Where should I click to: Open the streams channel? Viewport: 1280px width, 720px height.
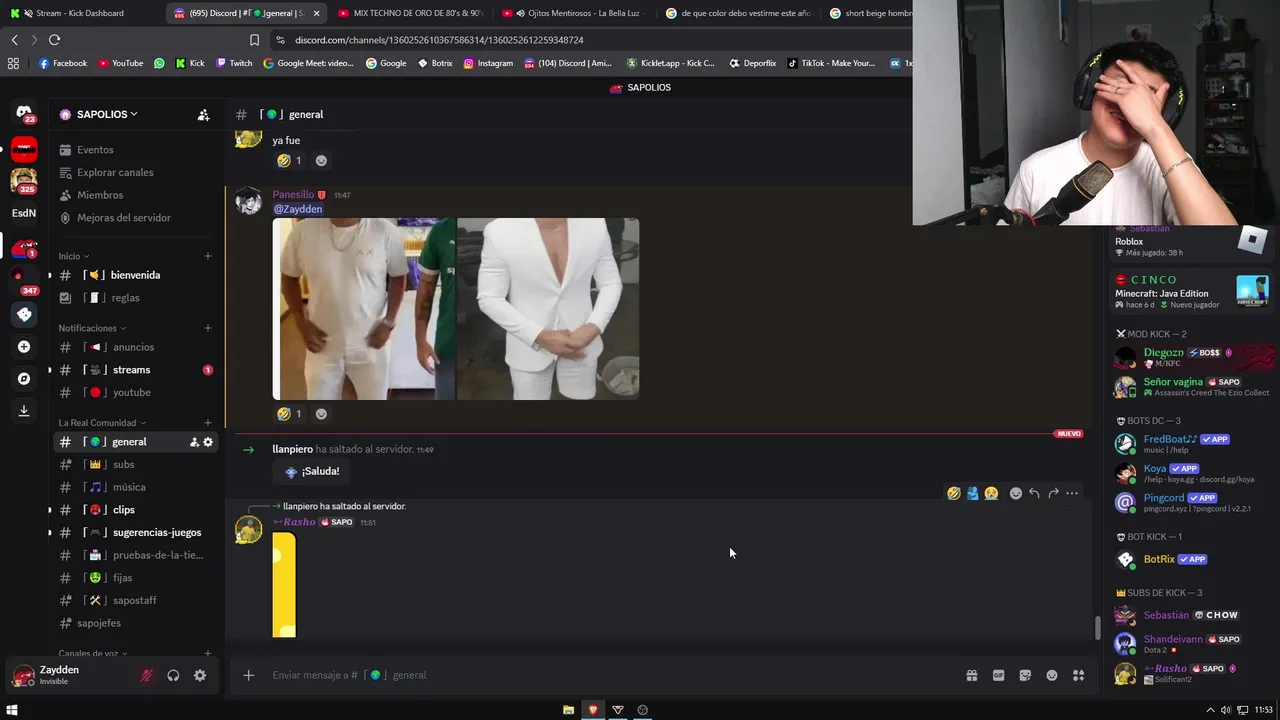(x=138, y=370)
